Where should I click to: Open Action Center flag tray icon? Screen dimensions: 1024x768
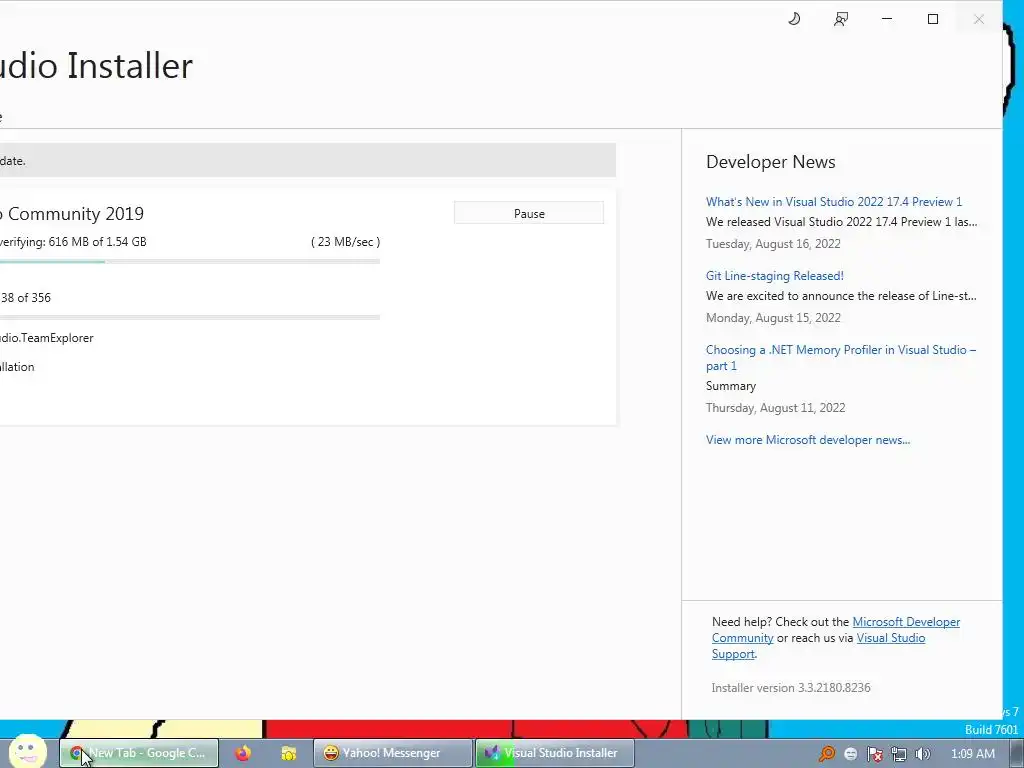[x=874, y=754]
